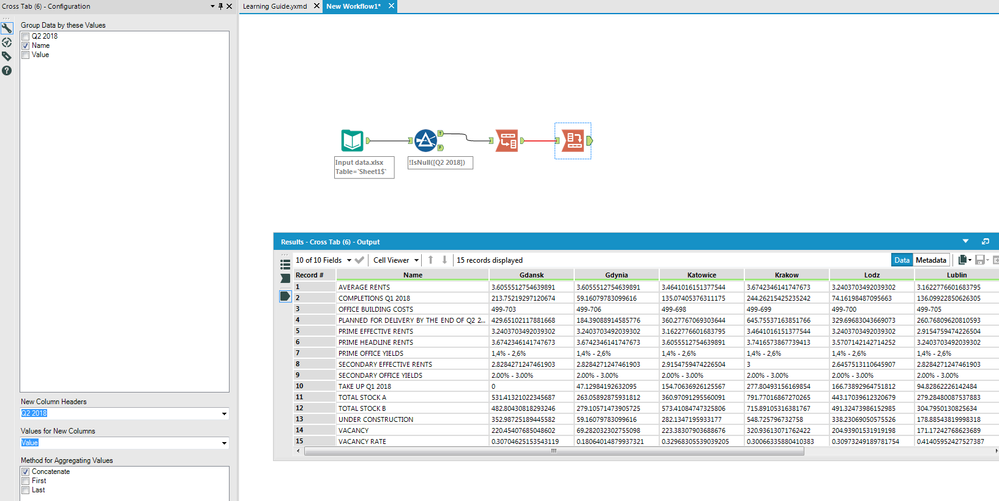Screen dimensions: 999x501
Task: Click the Results horizontal scrollbar thumb
Action: tap(554, 451)
